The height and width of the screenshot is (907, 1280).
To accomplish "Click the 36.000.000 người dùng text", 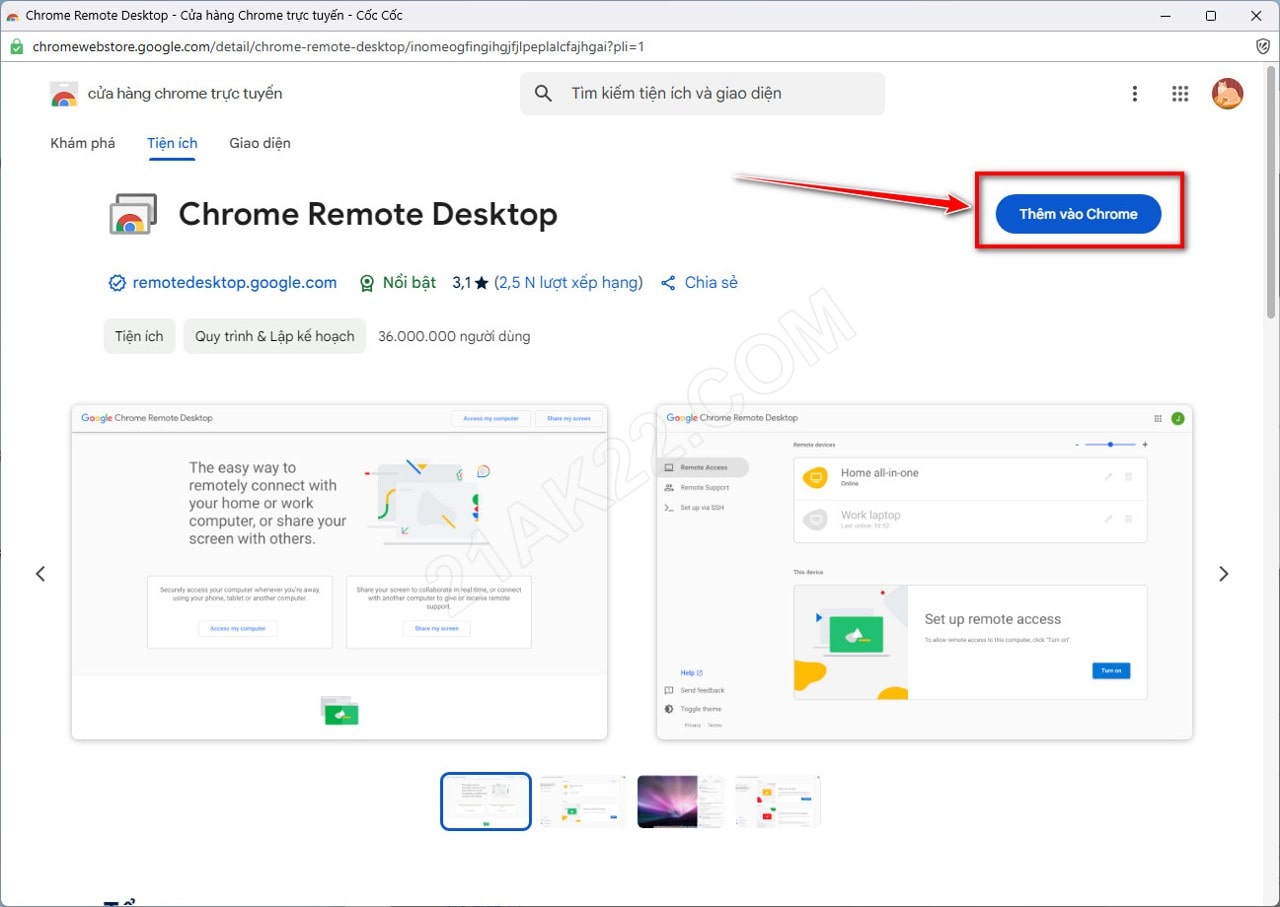I will tap(454, 336).
